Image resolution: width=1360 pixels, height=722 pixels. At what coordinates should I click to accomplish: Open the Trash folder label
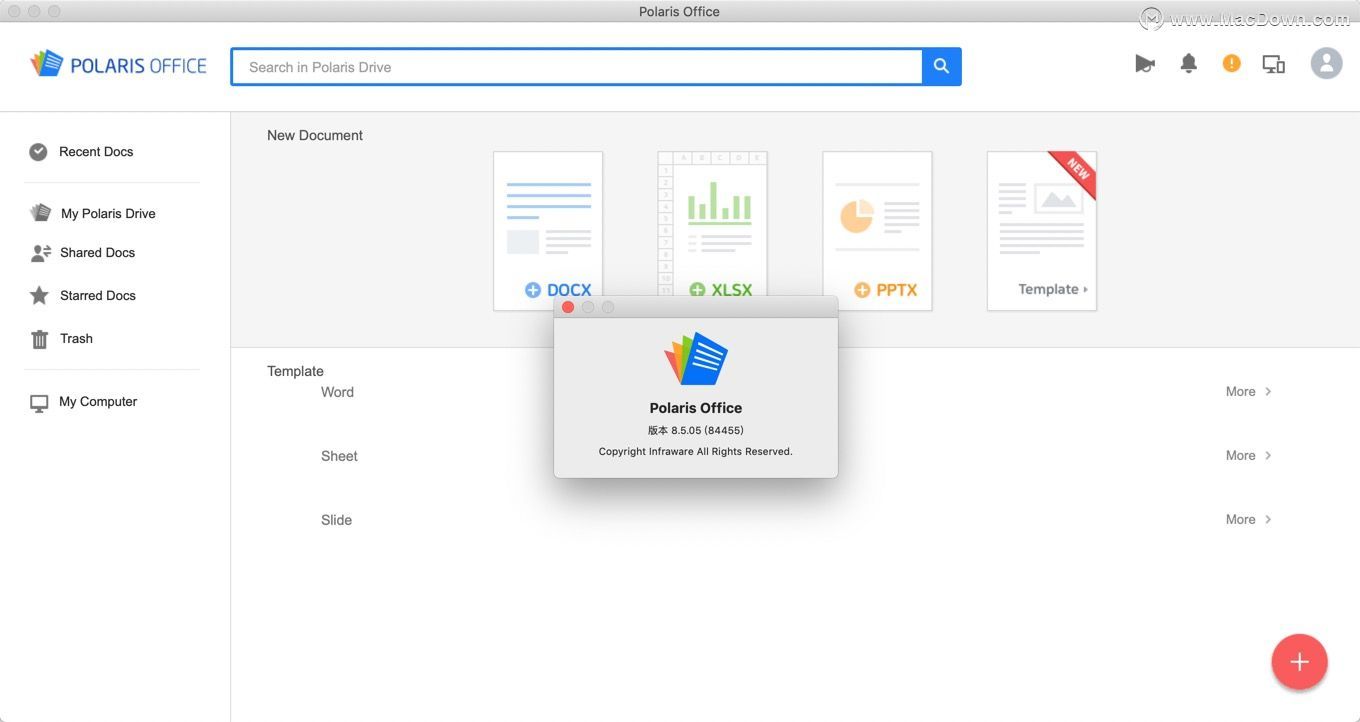click(76, 339)
